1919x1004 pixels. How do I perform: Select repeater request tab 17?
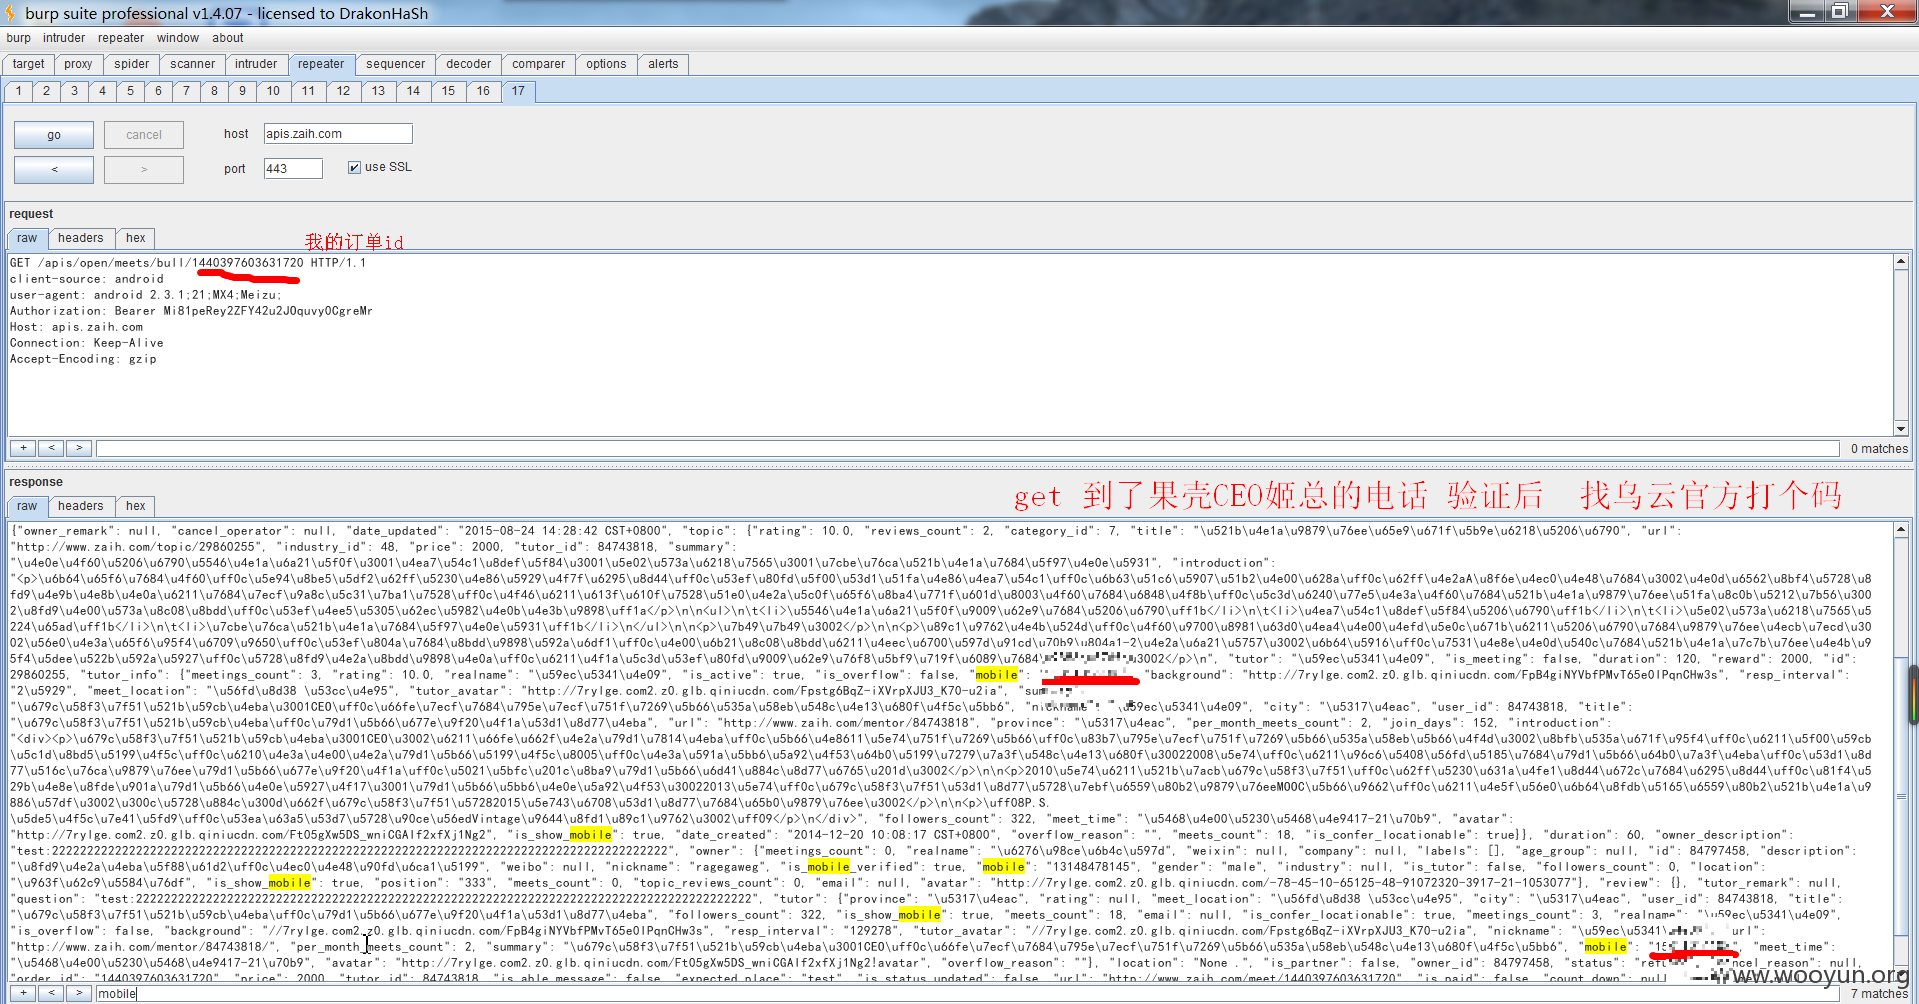pyautogui.click(x=518, y=91)
